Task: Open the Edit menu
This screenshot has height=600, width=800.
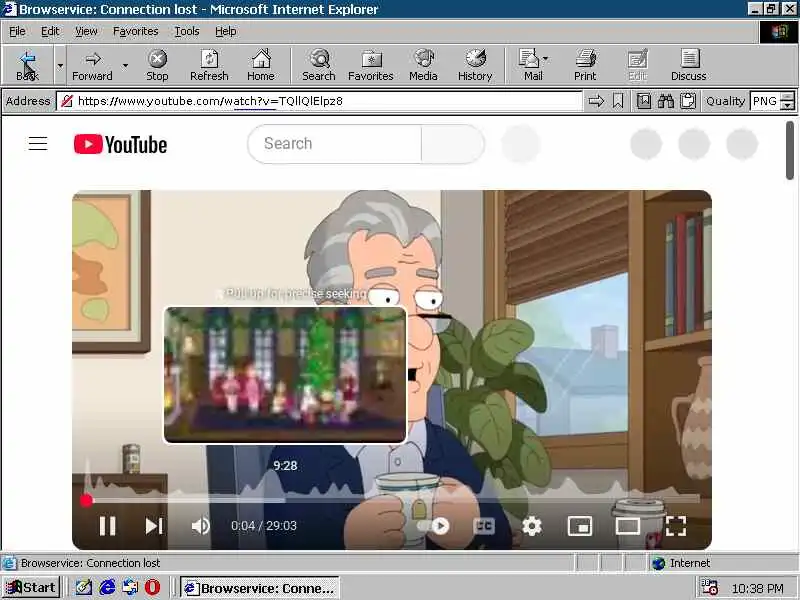Action: coord(50,32)
